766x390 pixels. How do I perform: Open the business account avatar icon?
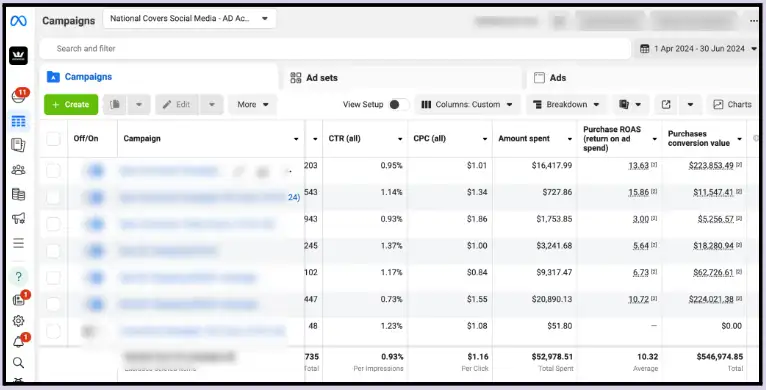(19, 55)
